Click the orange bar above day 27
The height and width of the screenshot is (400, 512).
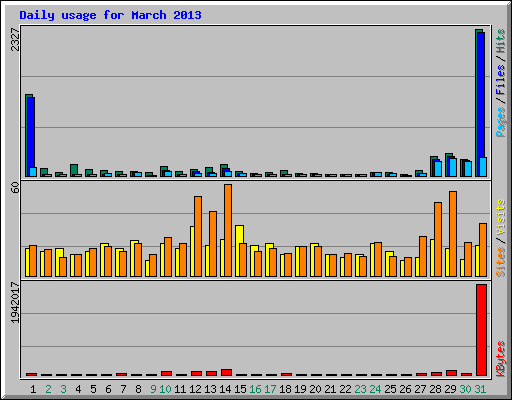pos(423,256)
